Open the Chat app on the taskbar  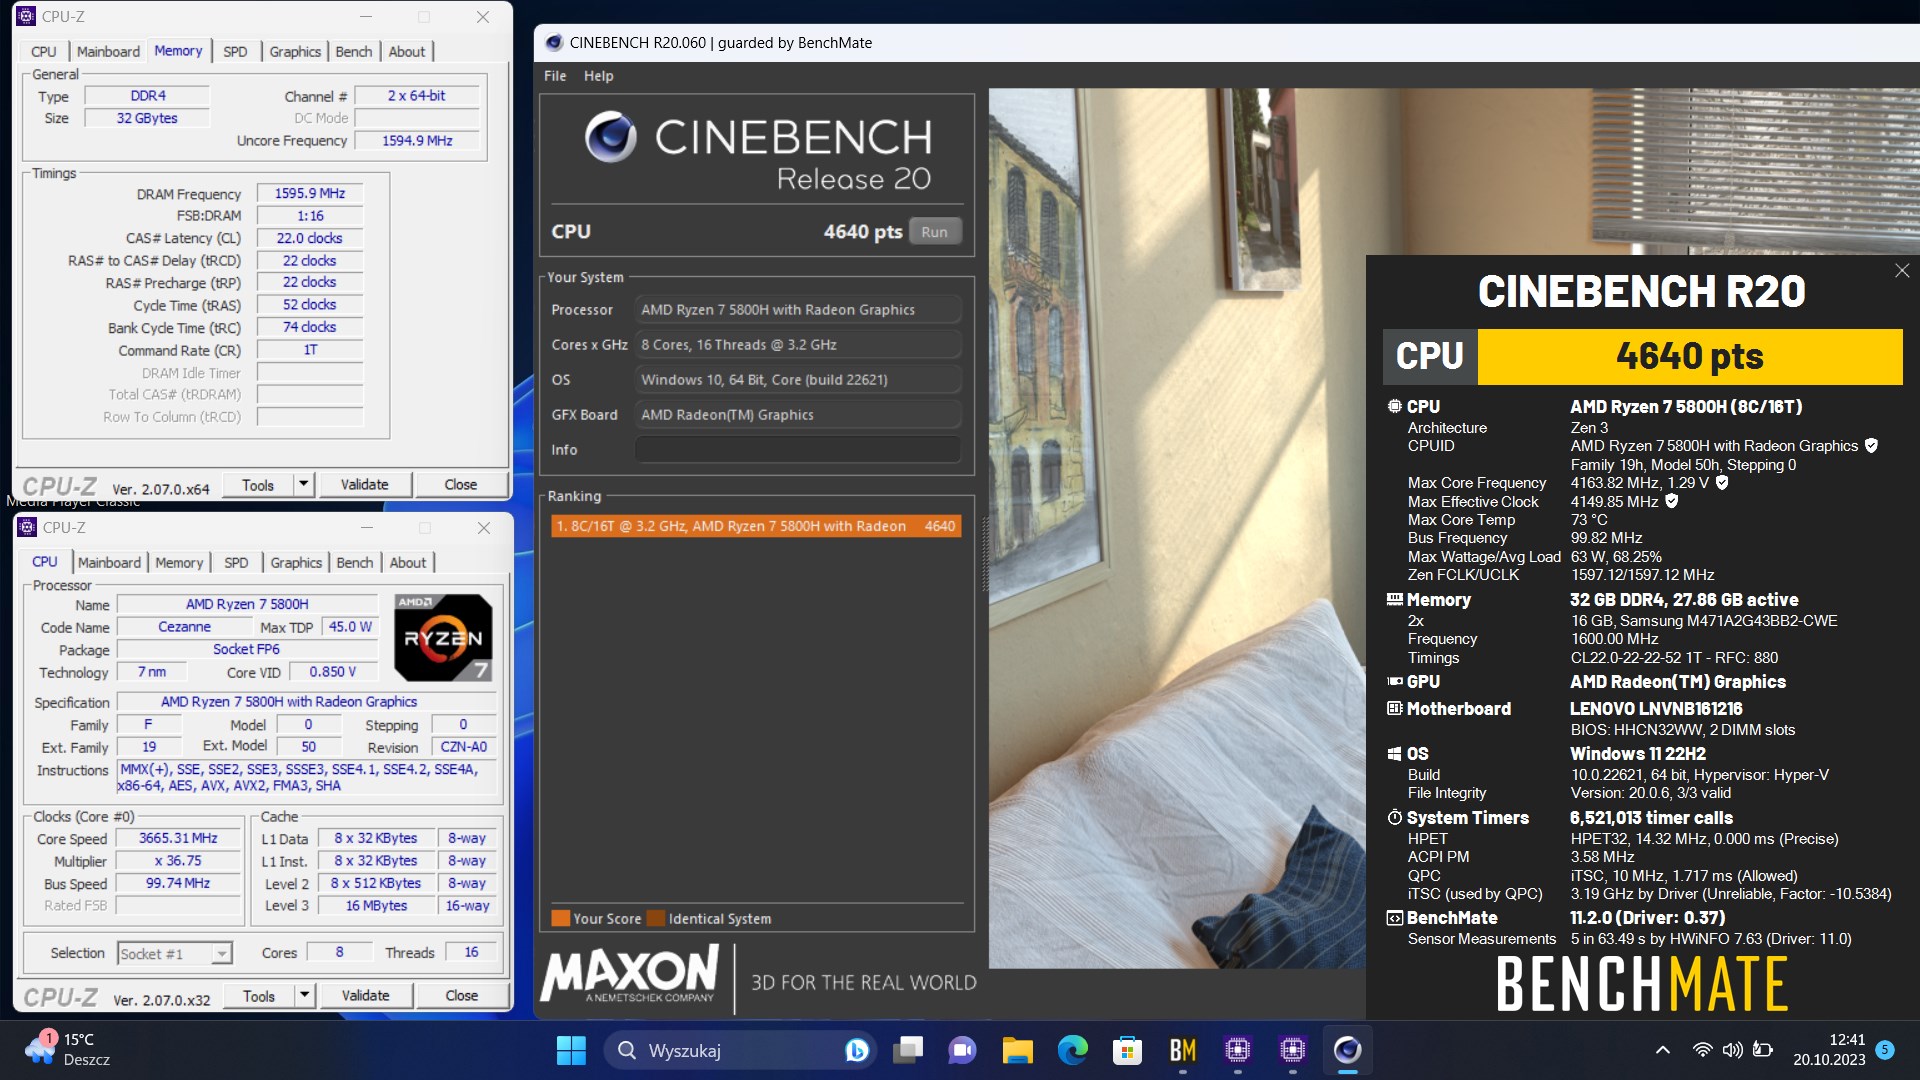pyautogui.click(x=962, y=1050)
